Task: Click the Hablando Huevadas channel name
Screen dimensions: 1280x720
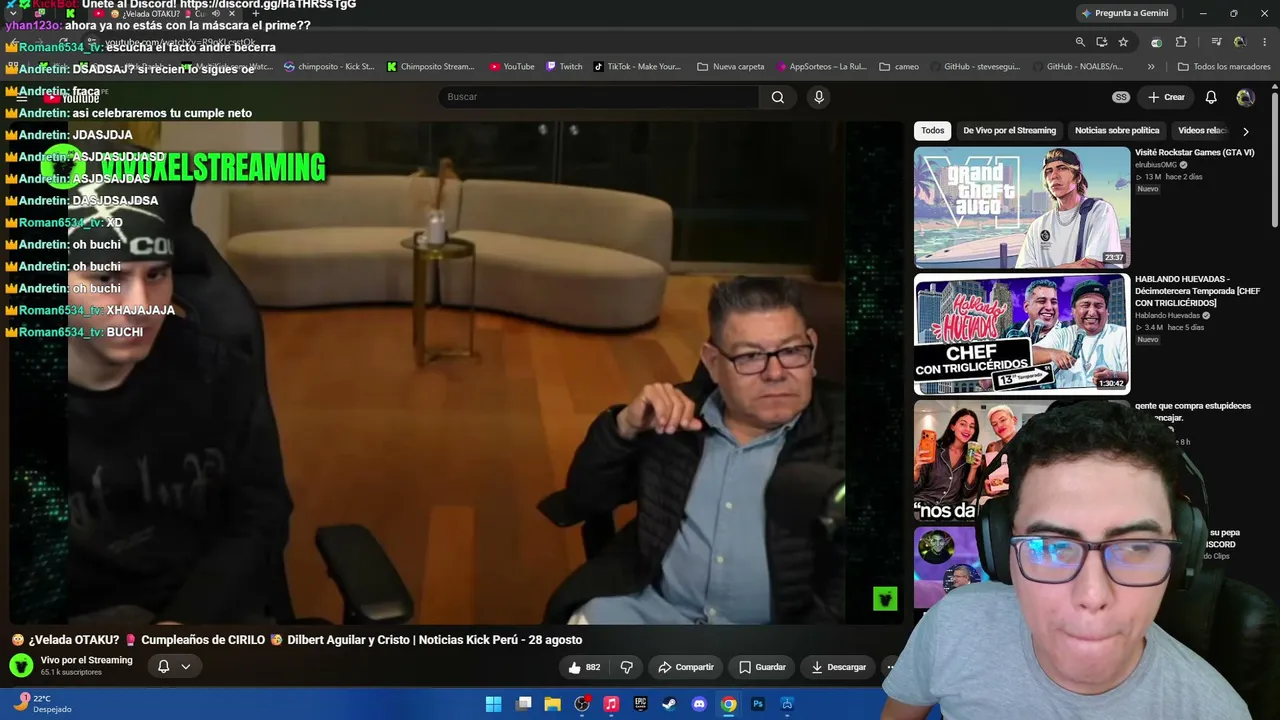Action: pos(1167,316)
